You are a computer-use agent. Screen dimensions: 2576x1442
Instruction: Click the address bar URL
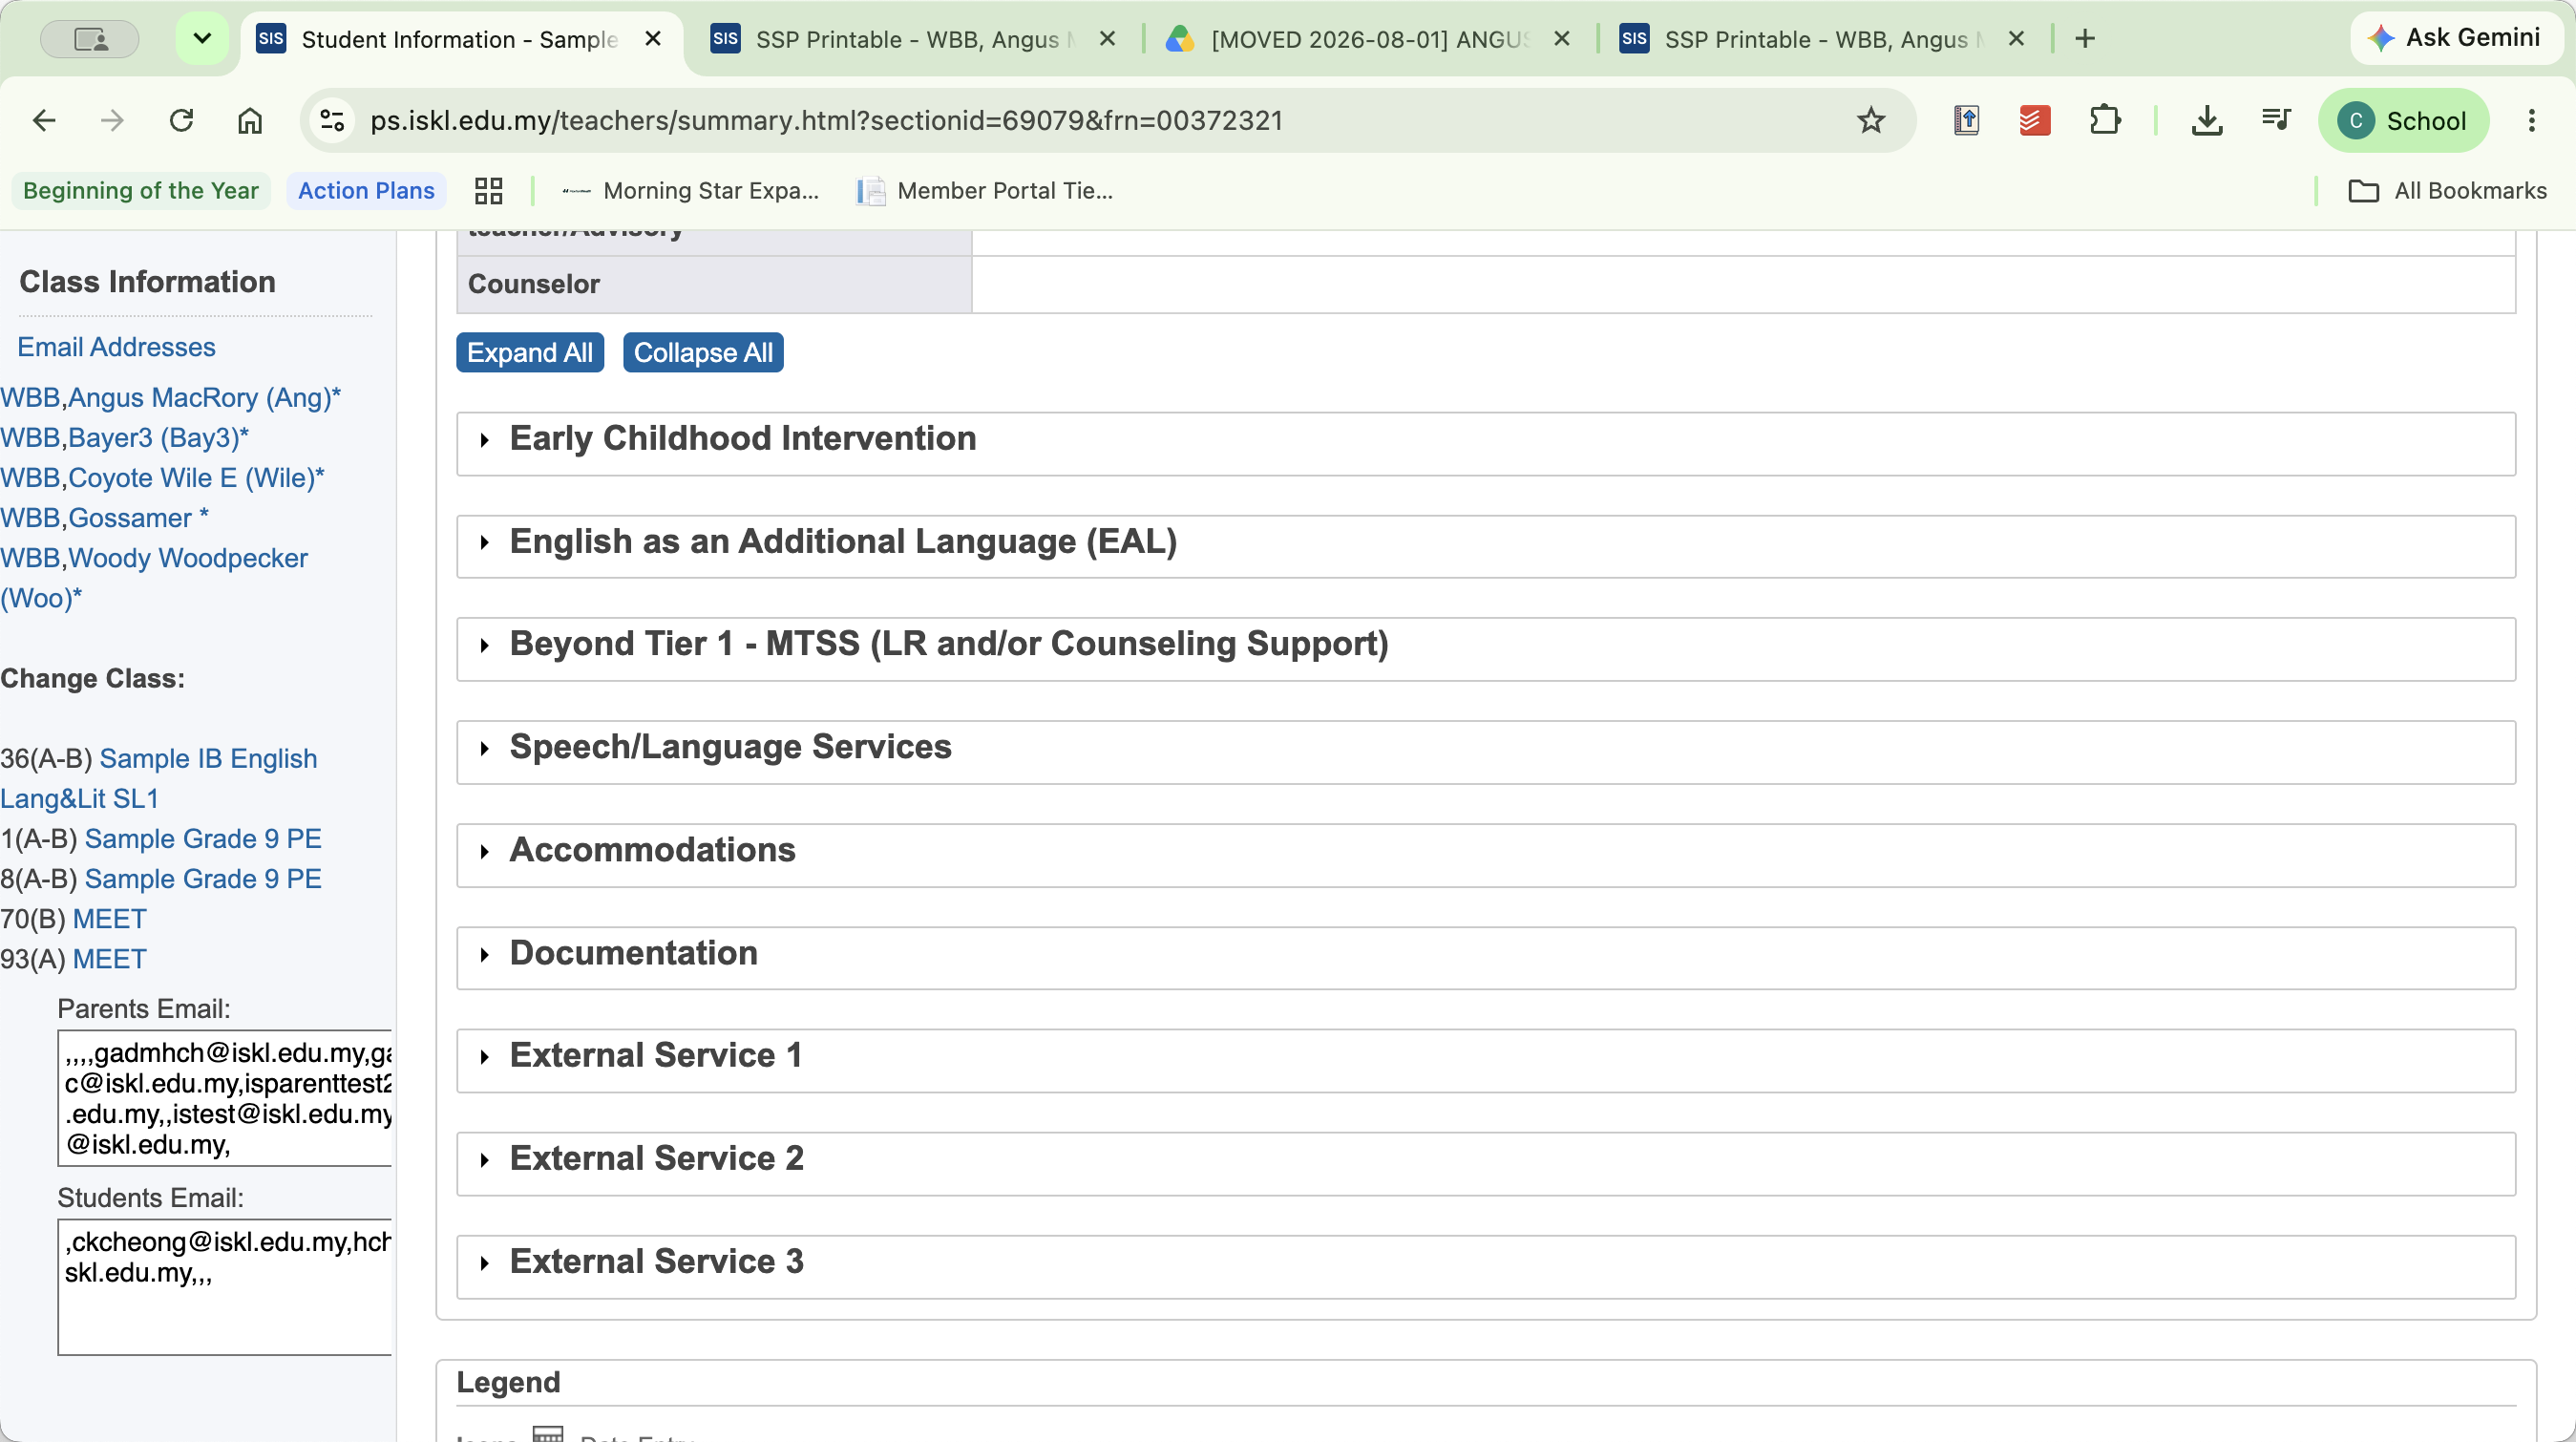[826, 121]
